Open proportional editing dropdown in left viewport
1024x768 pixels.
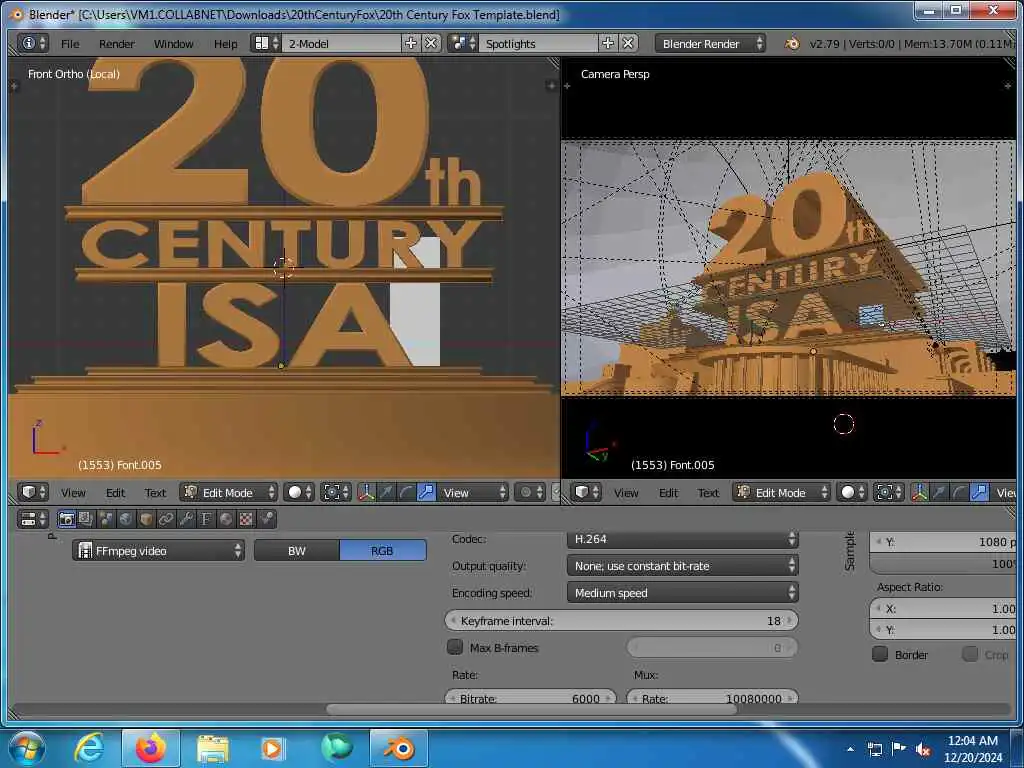point(530,492)
